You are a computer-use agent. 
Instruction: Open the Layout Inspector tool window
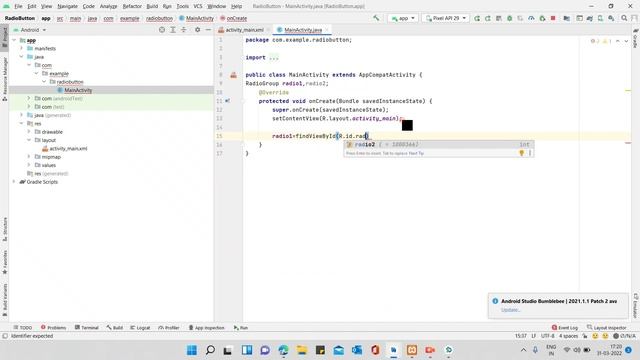tap(607, 327)
